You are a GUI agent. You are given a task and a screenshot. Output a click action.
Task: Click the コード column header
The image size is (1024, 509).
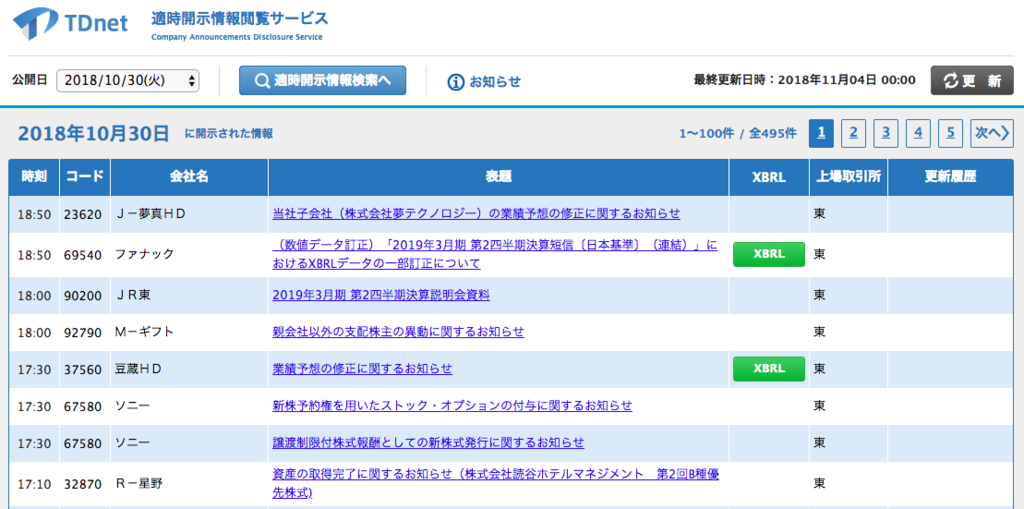(x=85, y=177)
